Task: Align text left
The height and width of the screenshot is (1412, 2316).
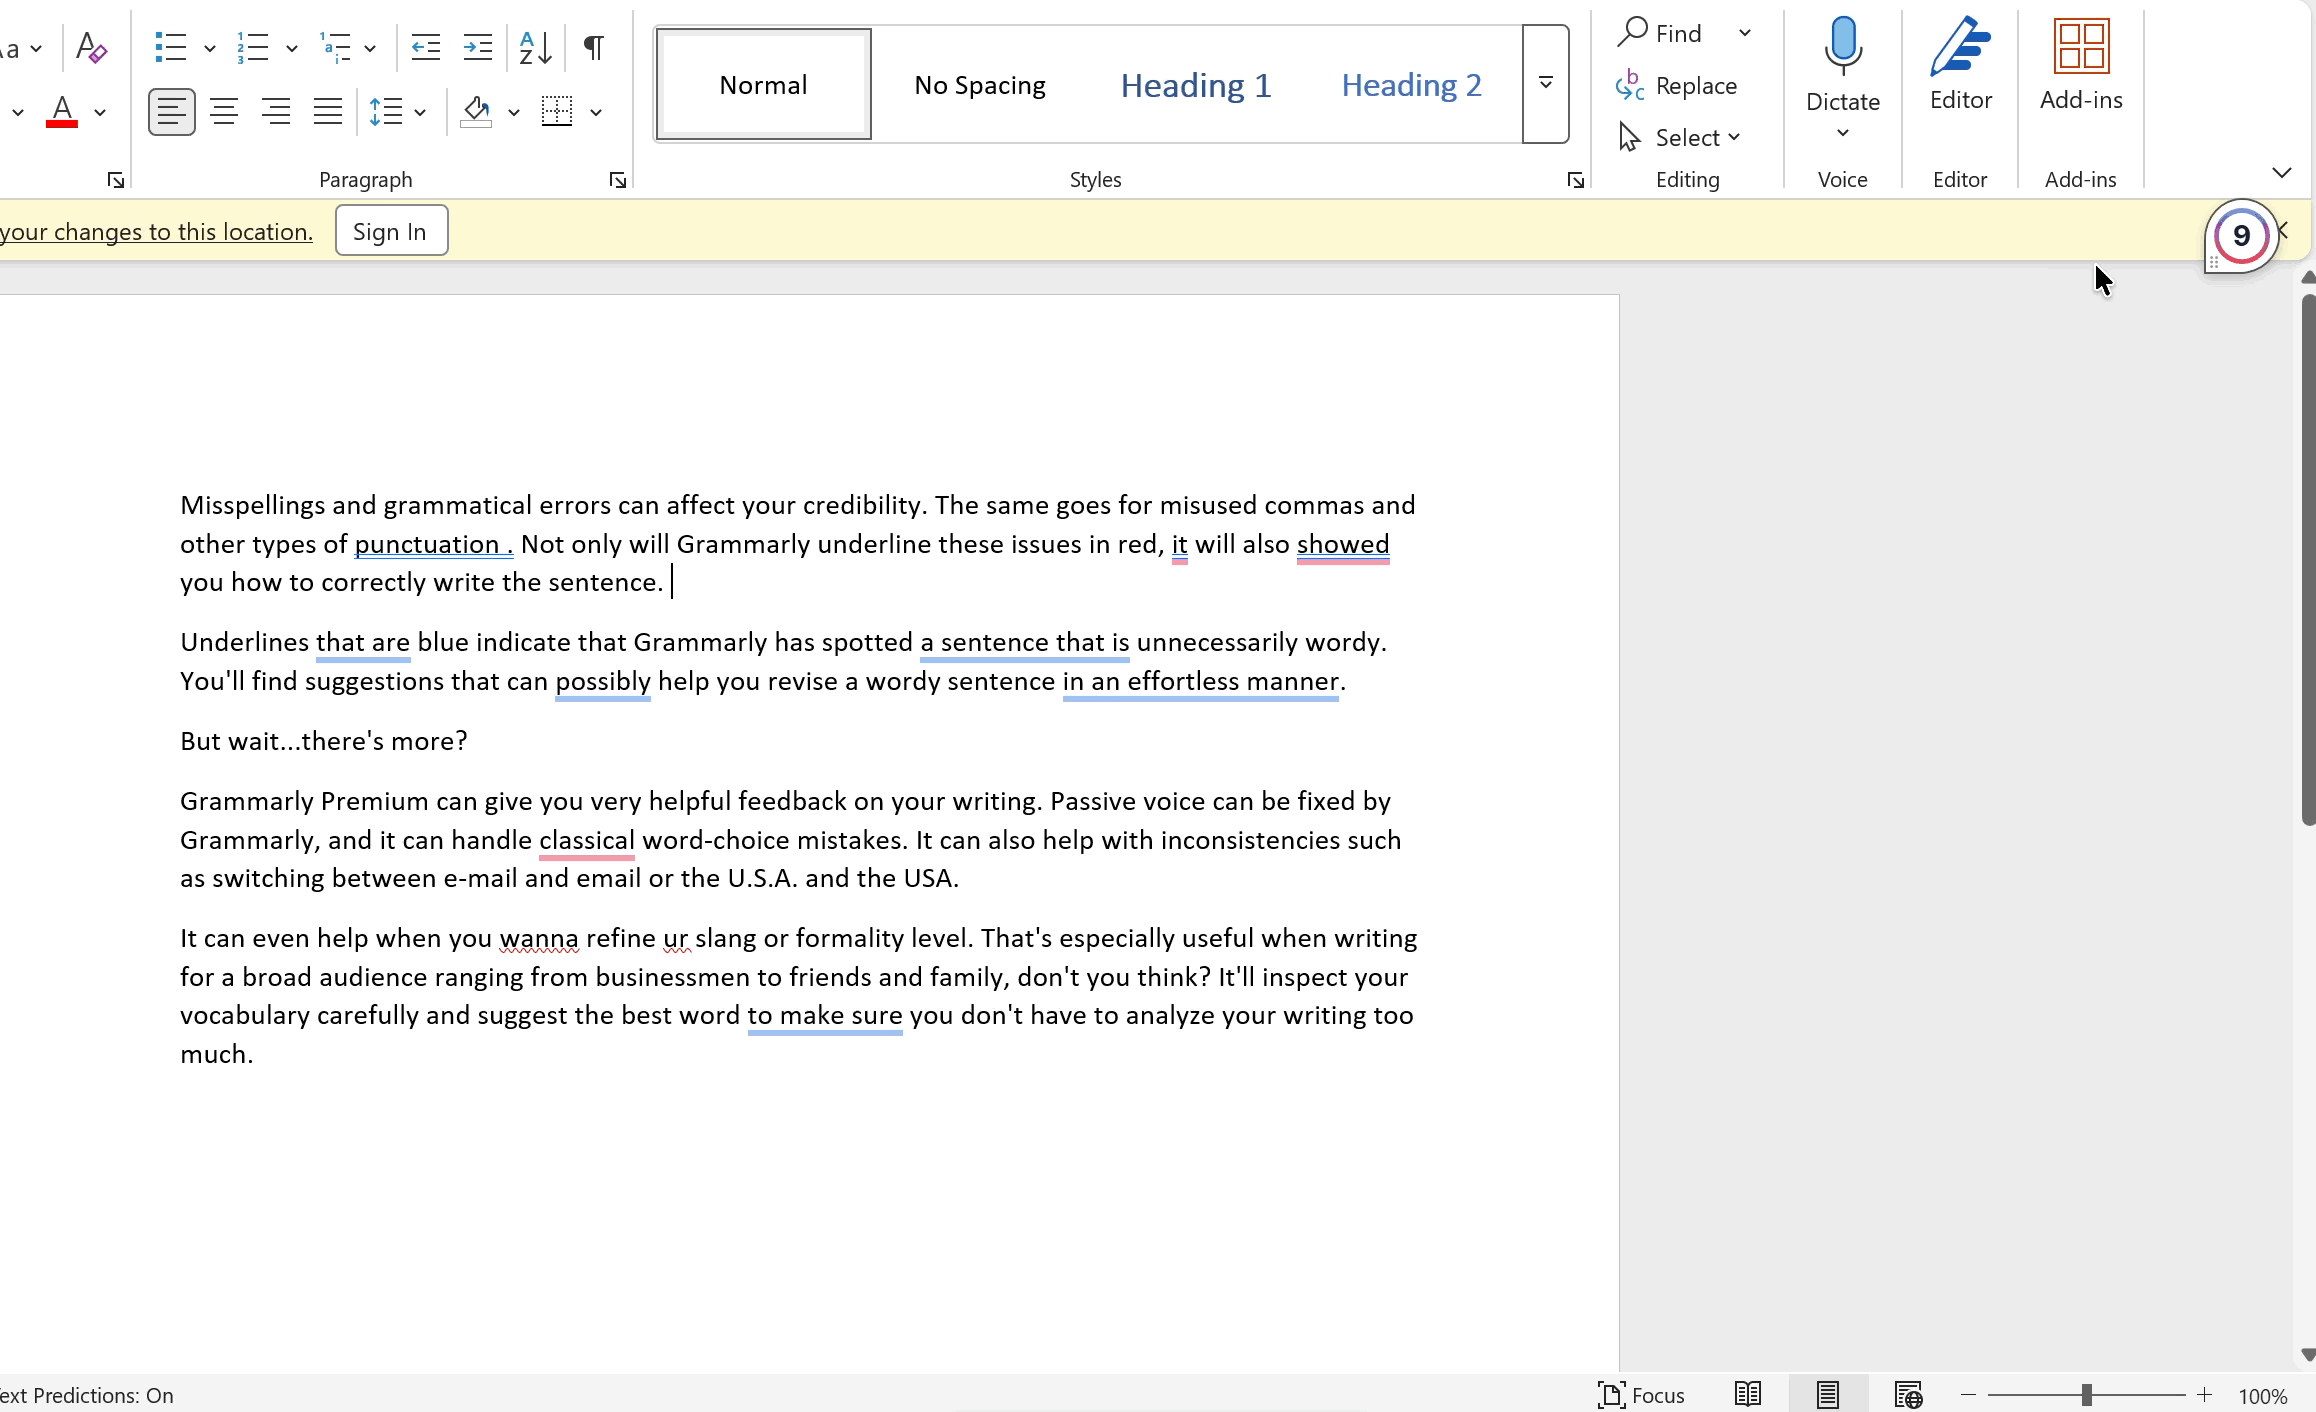Action: coord(172,111)
